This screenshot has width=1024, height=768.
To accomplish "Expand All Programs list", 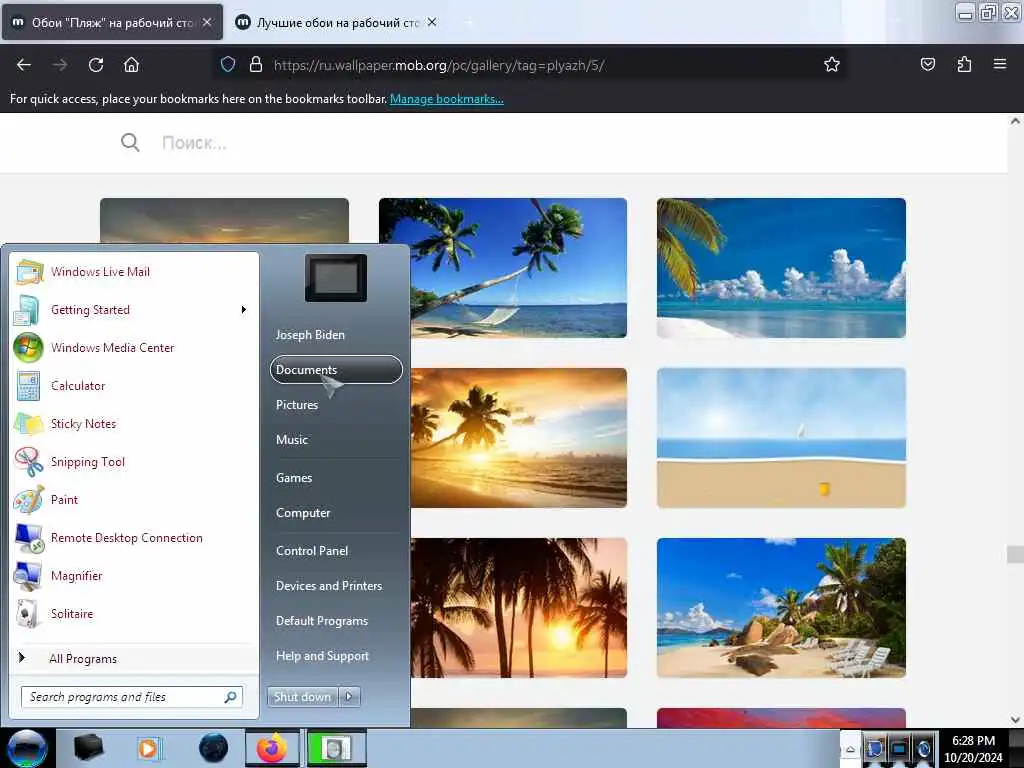I will point(134,658).
